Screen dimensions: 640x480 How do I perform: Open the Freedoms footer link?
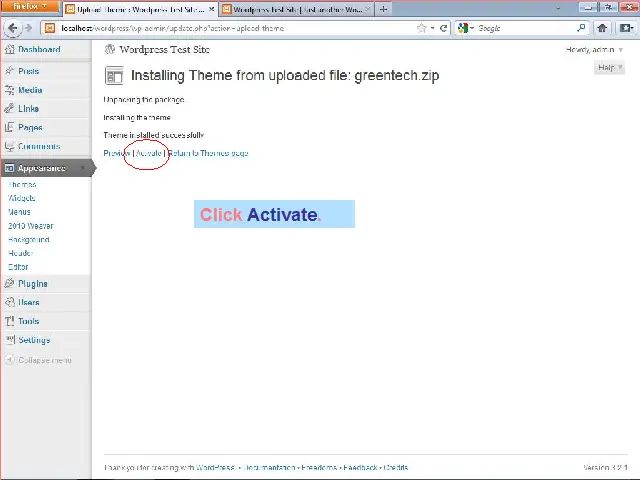tap(319, 467)
